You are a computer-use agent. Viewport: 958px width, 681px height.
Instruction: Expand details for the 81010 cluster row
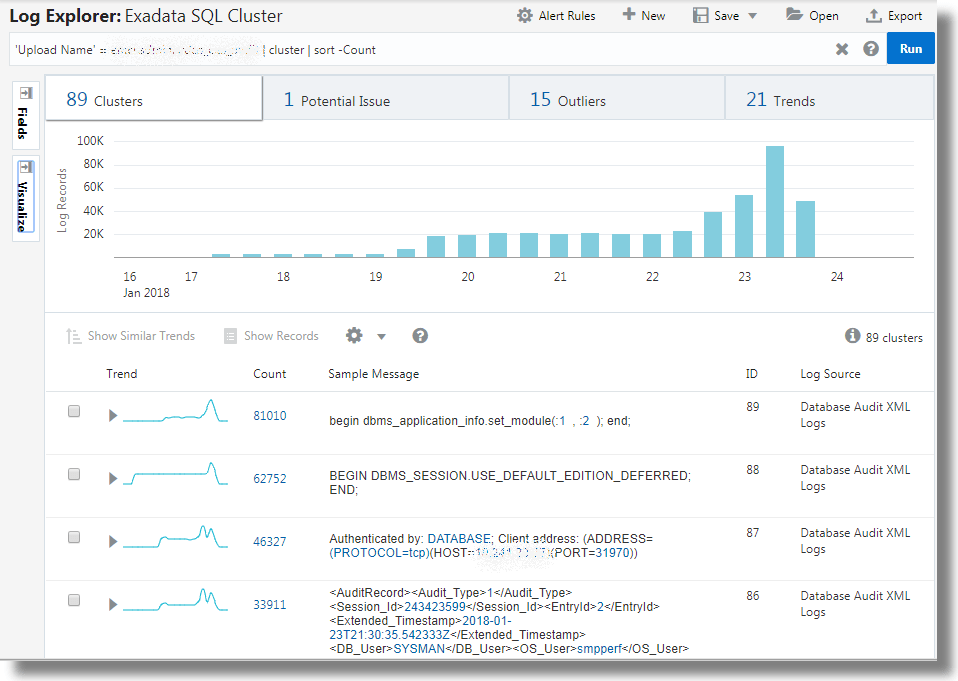point(112,414)
